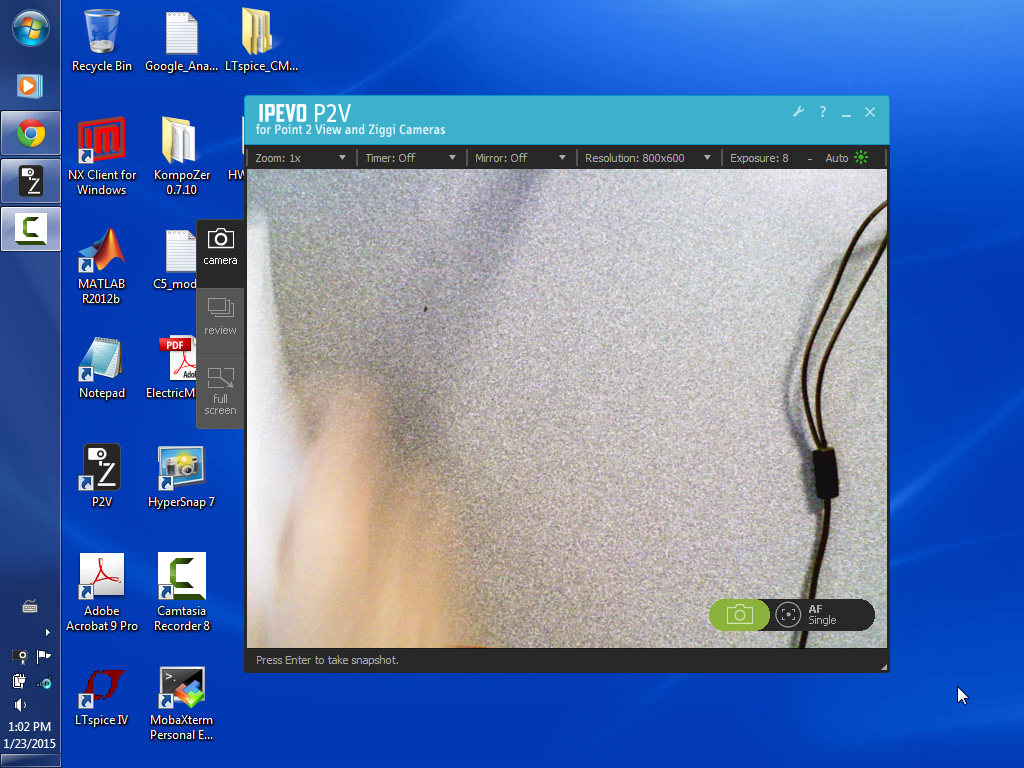1024x768 pixels.
Task: Click 'Press Enter to take snapshot' status text
Action: 327,660
